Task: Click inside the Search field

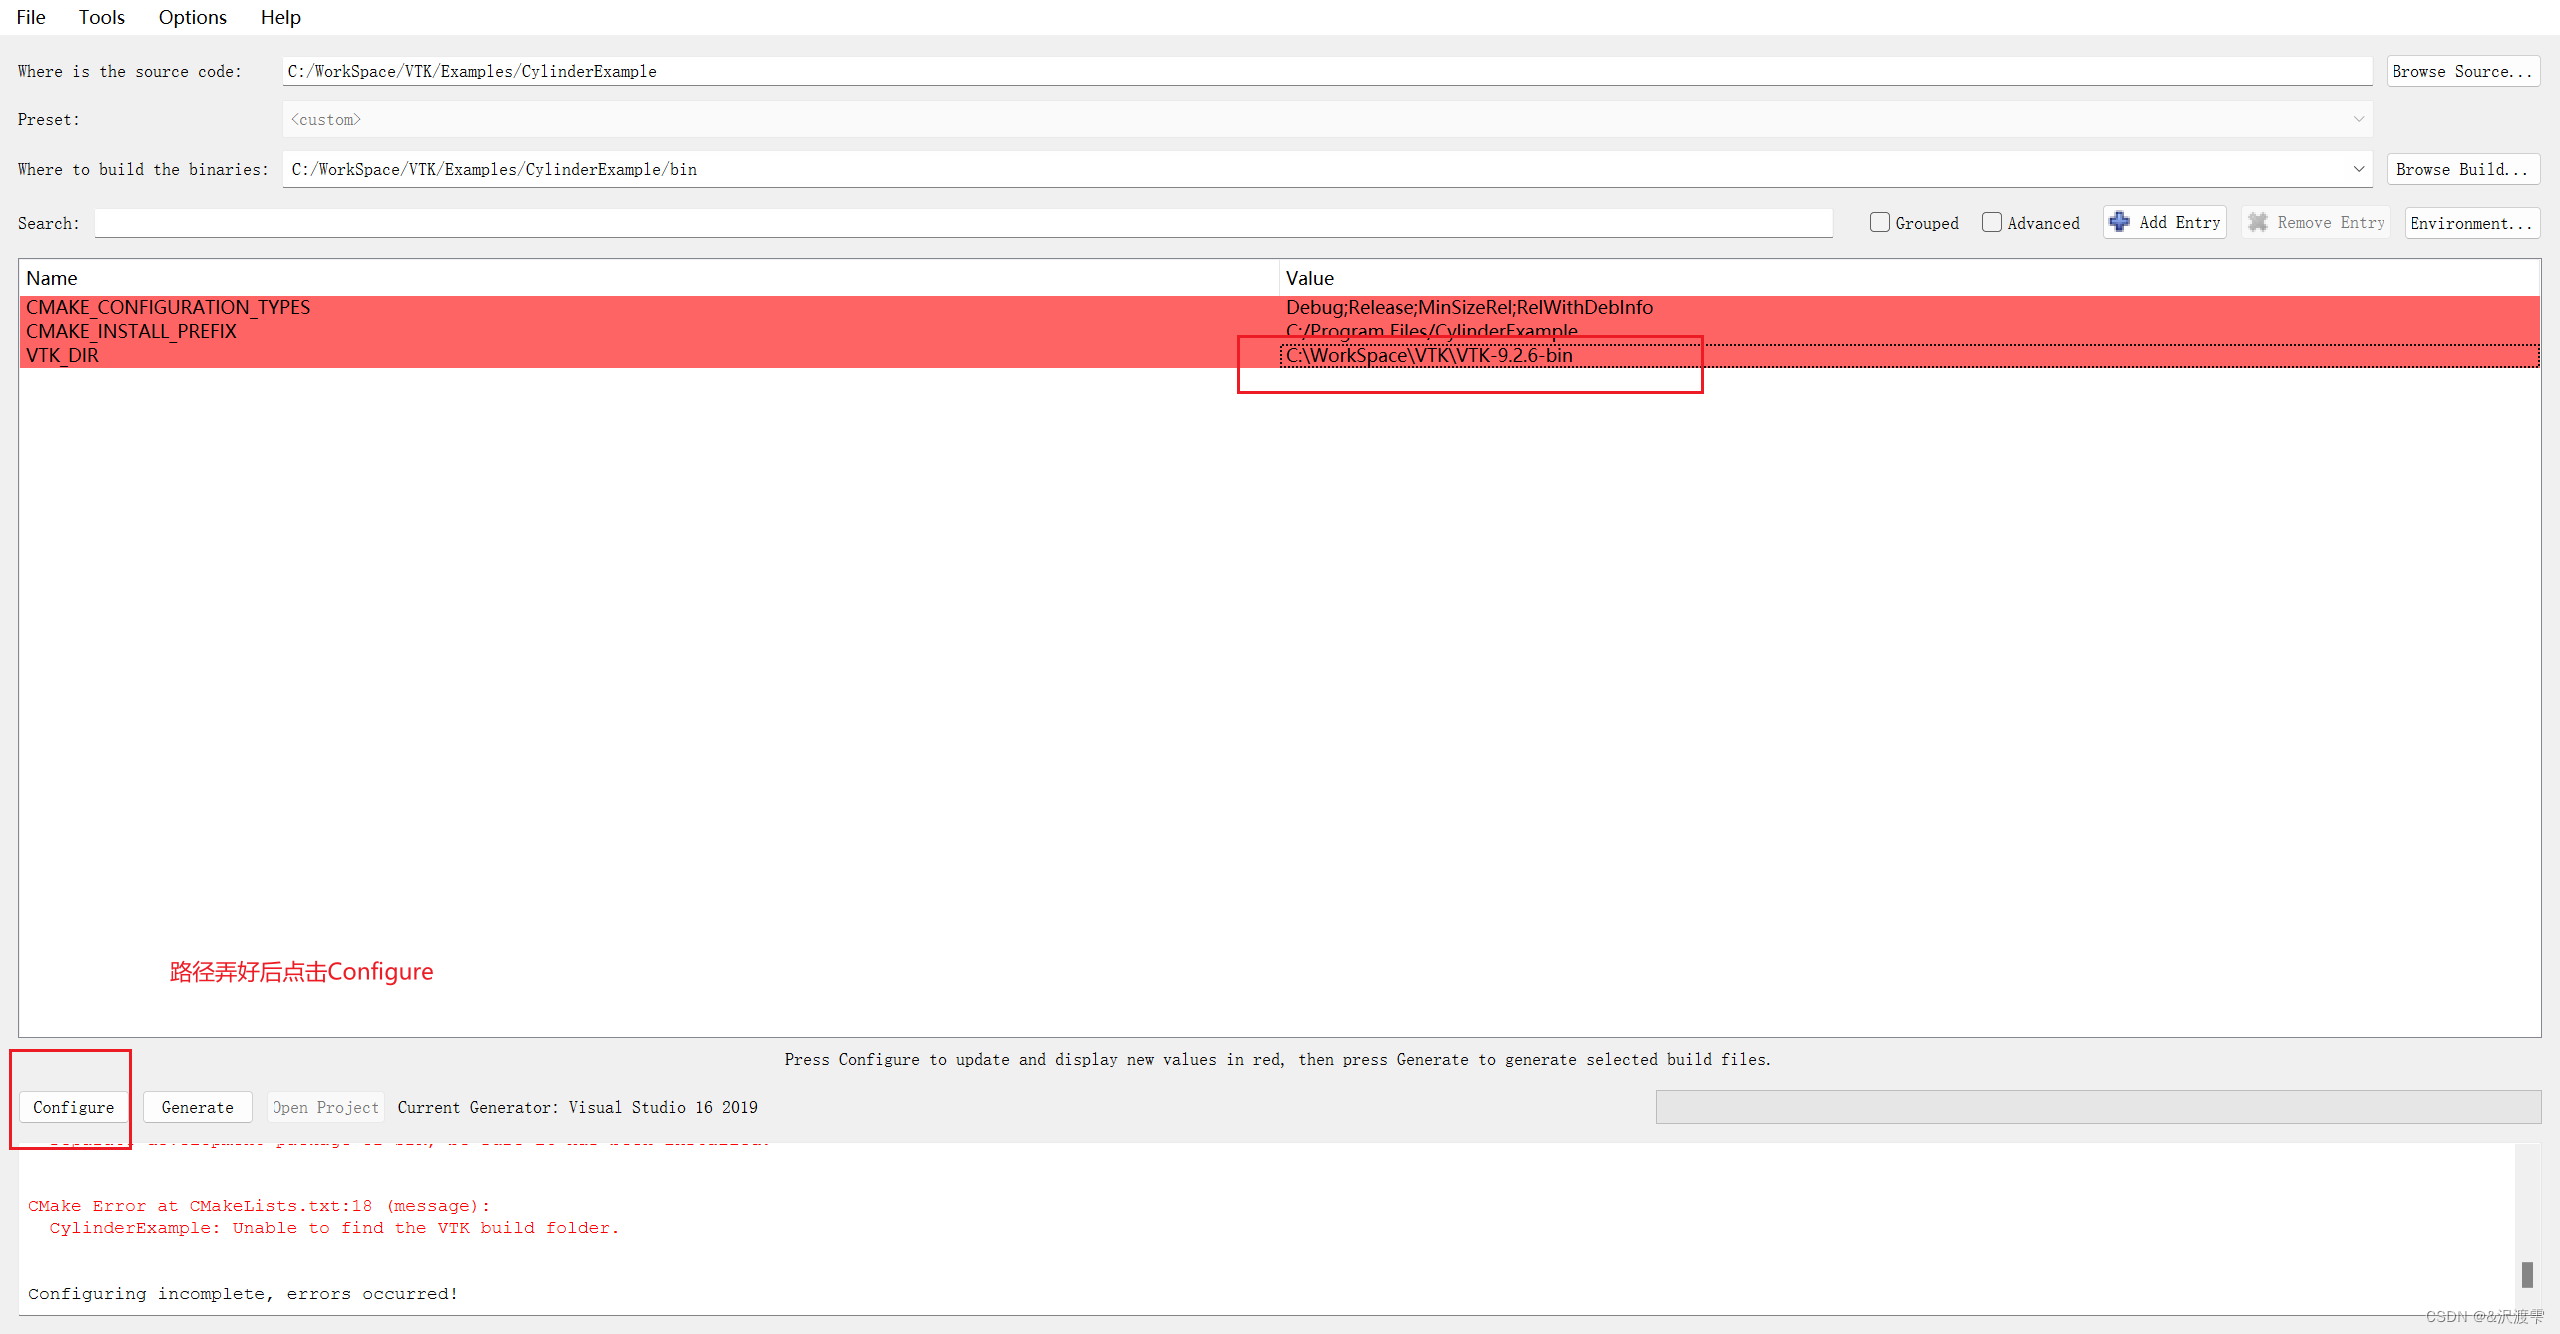Action: tap(960, 222)
